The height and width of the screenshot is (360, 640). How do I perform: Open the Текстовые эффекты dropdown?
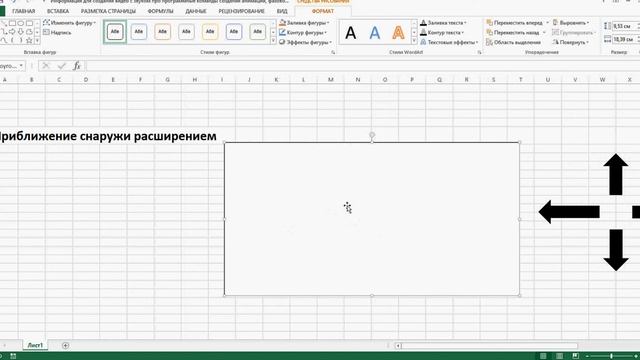(449, 42)
